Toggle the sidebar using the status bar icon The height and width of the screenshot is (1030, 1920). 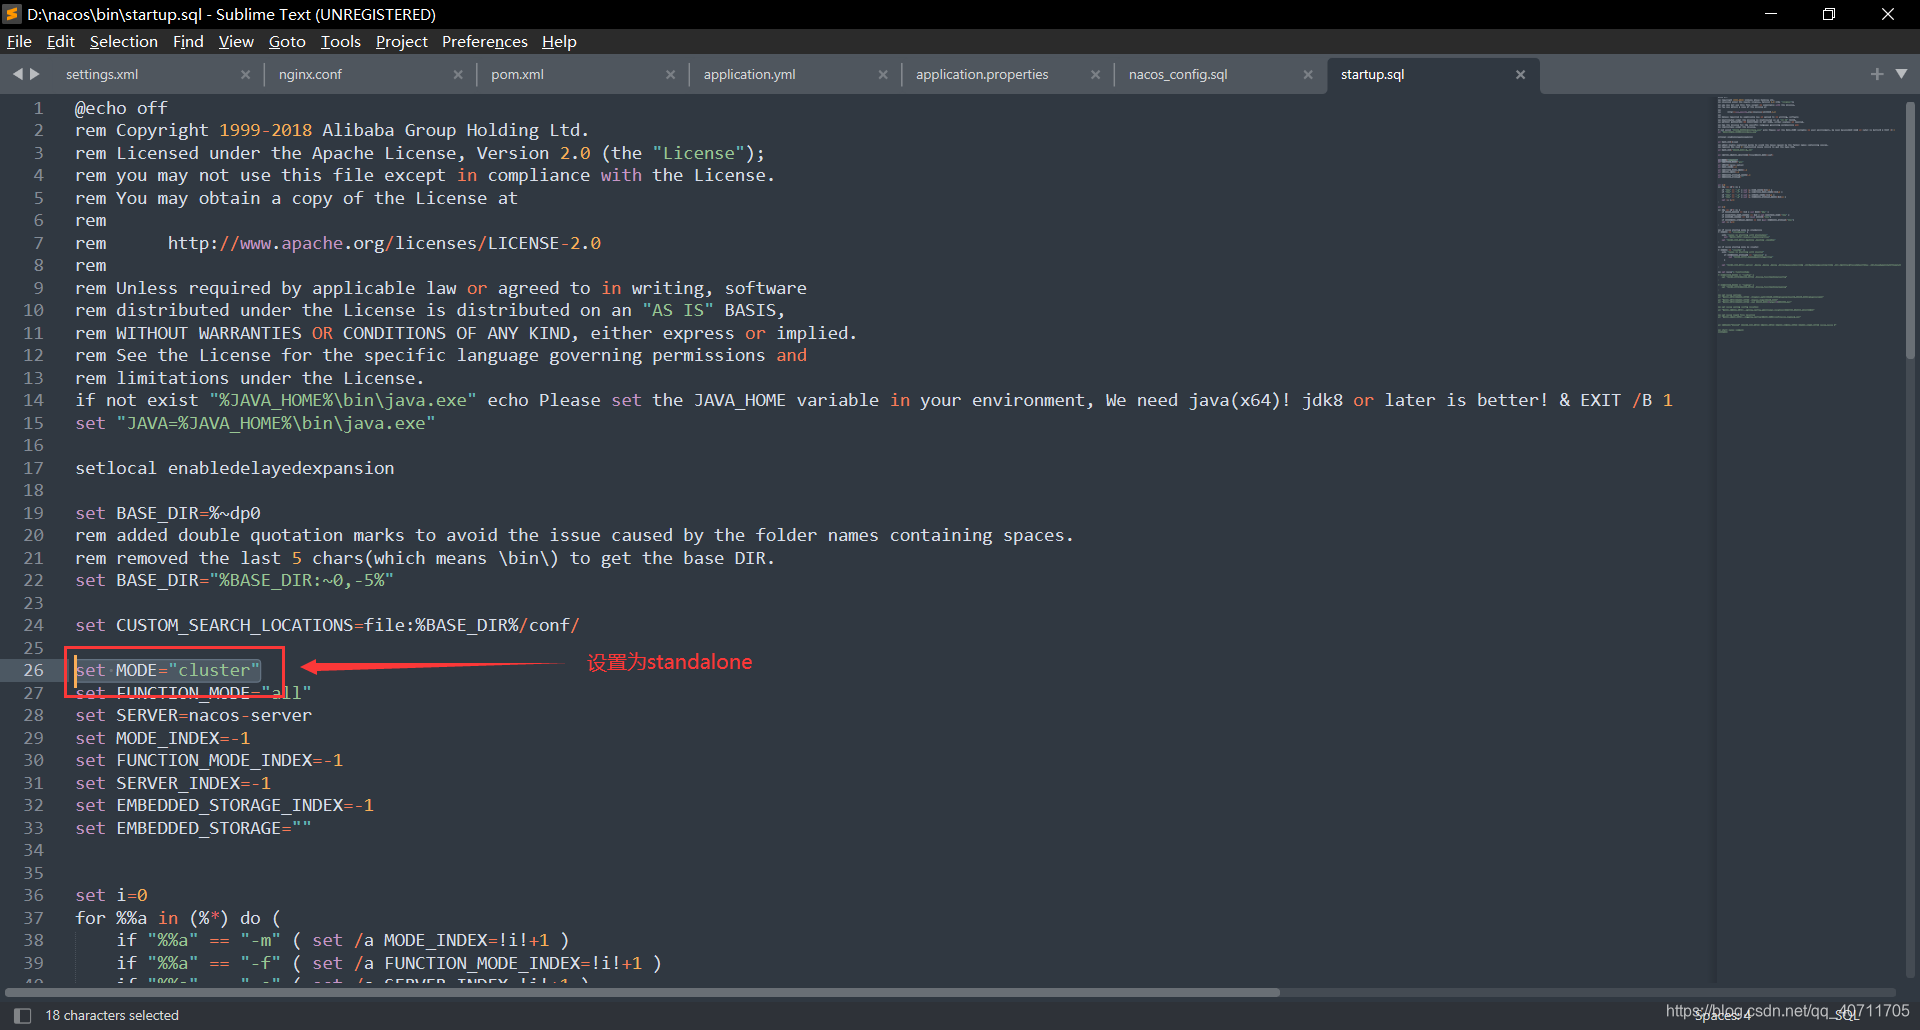[x=22, y=1014]
